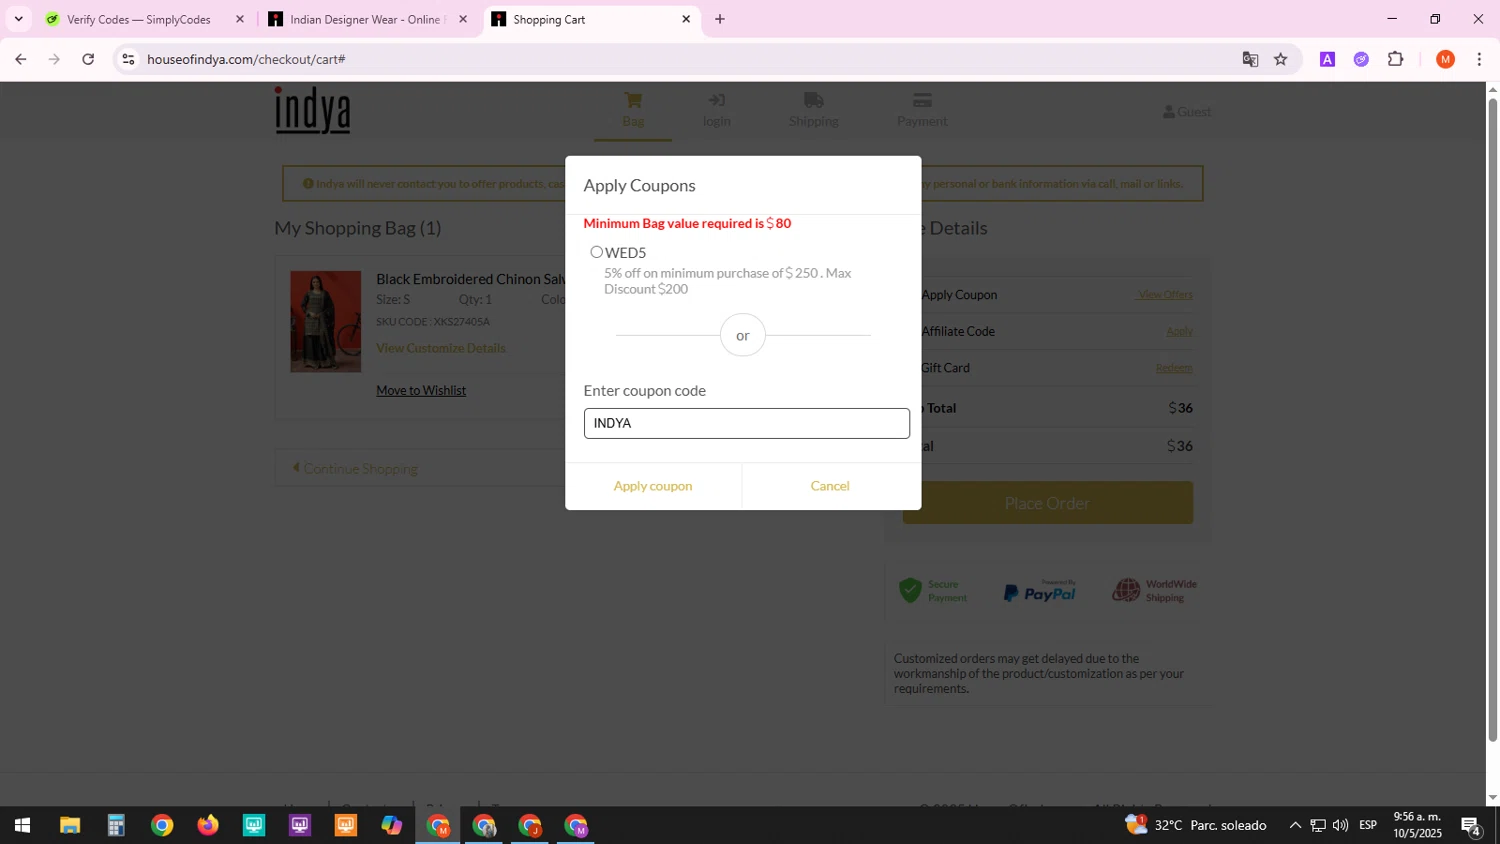Click the WorldWide Shipping globe icon
The image size is (1500, 844).
[1126, 590]
